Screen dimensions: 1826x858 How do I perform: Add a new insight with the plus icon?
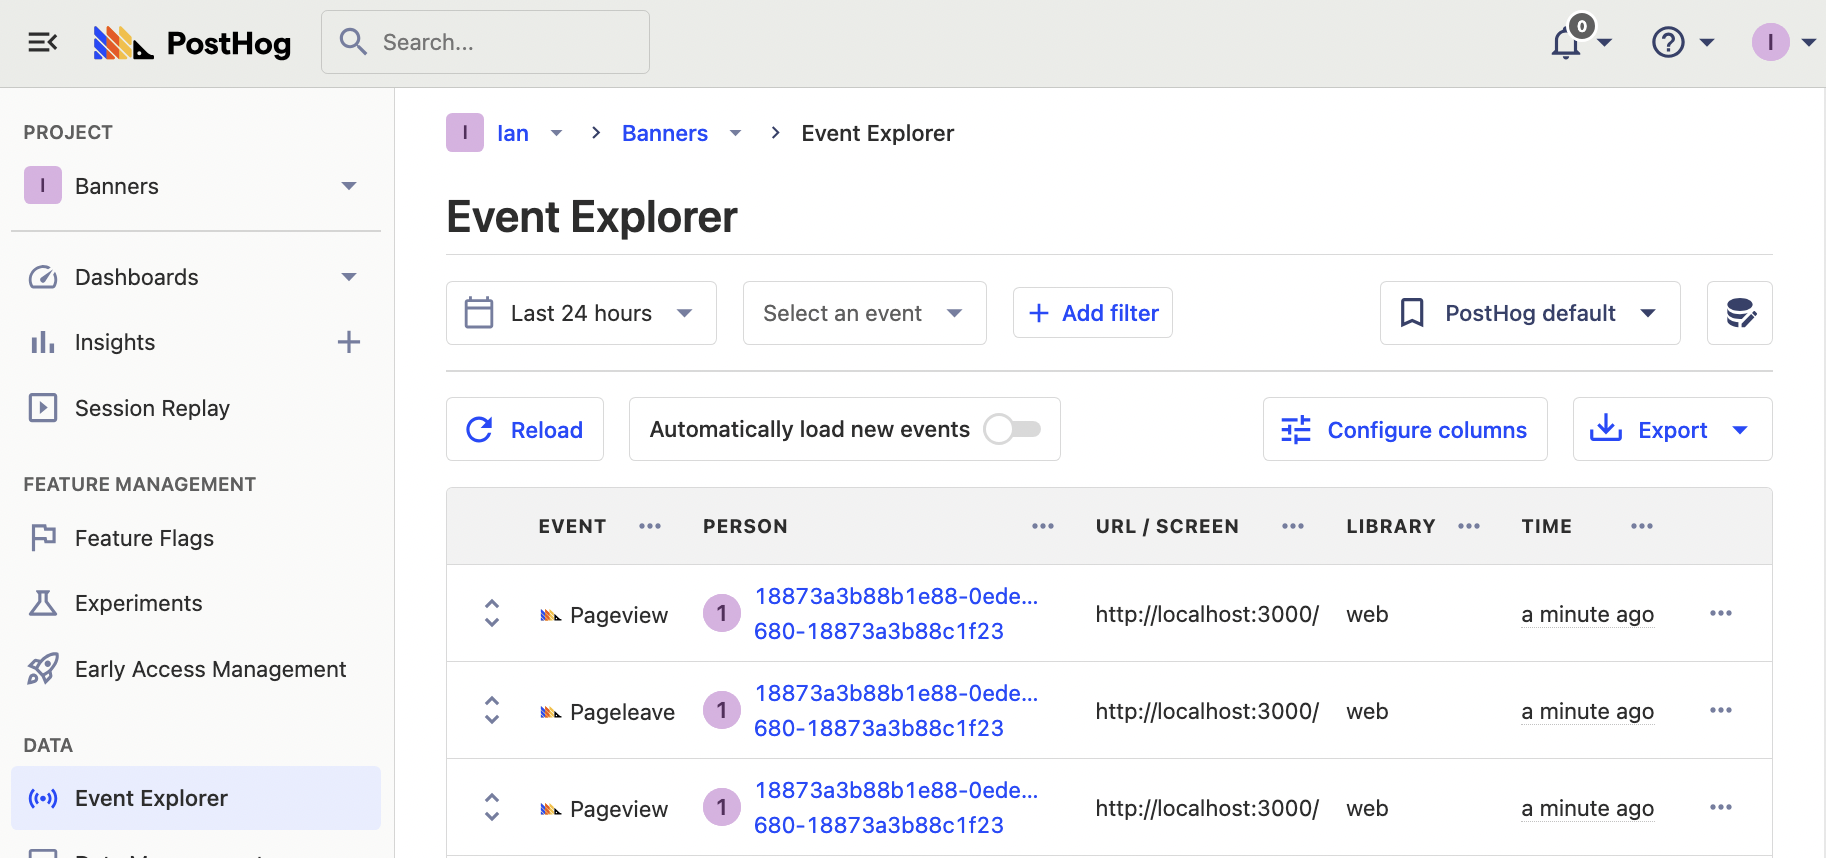click(348, 342)
